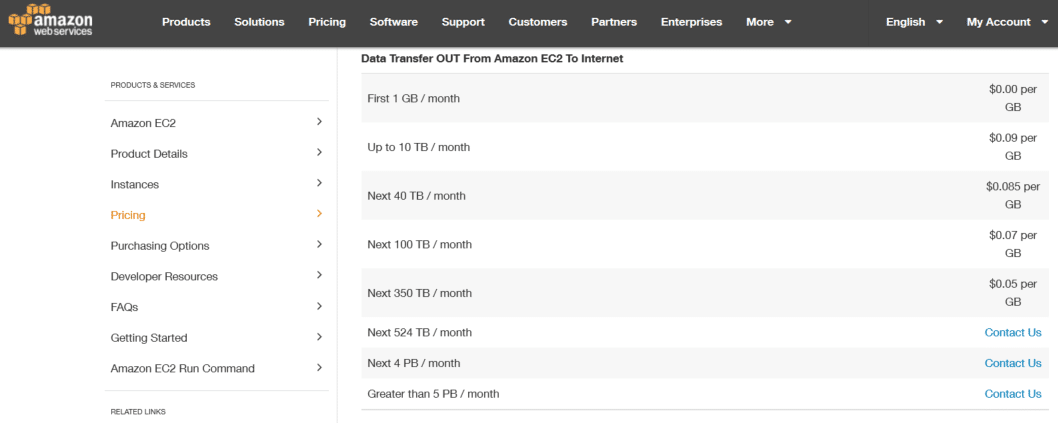Click the chevron arrow beside Instances
The image size is (1058, 423).
click(x=319, y=183)
